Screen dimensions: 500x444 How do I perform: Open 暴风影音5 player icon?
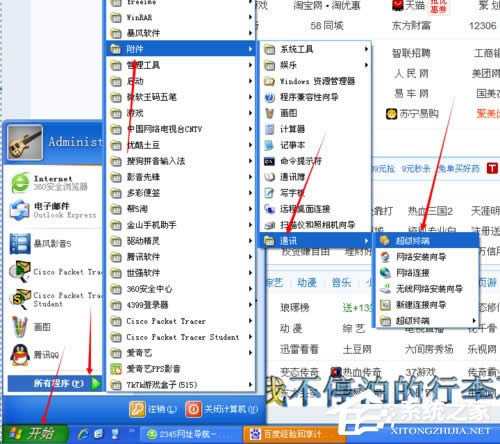(20, 243)
